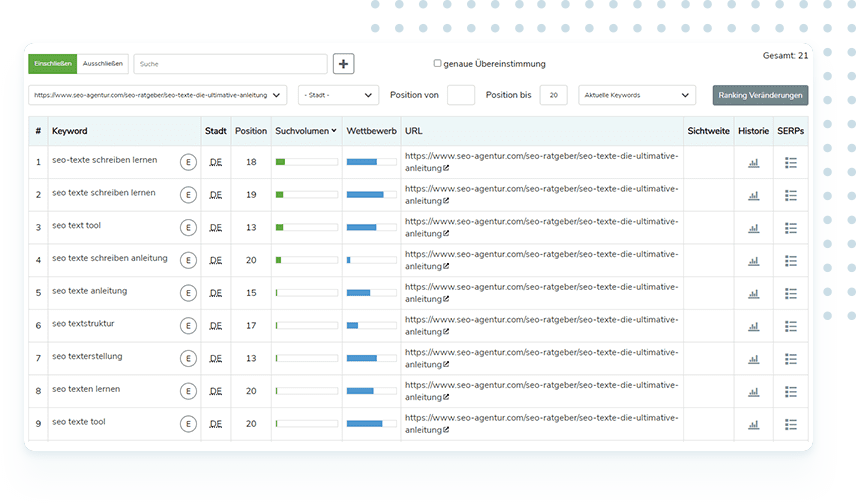Focus the Suche search field
Viewport: 856px width, 503px height.
230,64
